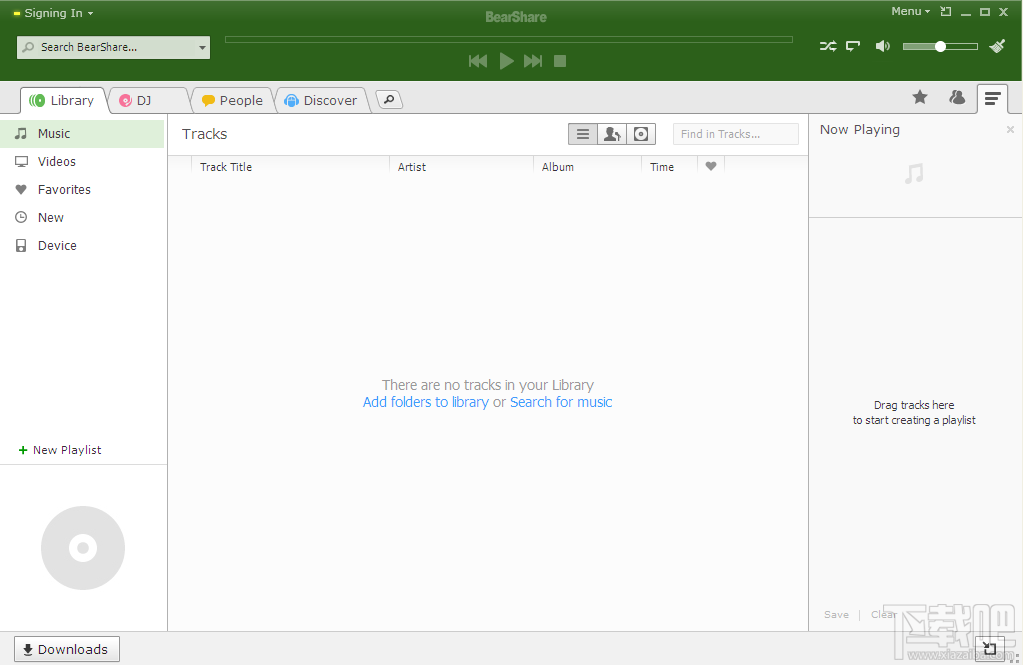Toggle repeat mode

[x=853, y=46]
